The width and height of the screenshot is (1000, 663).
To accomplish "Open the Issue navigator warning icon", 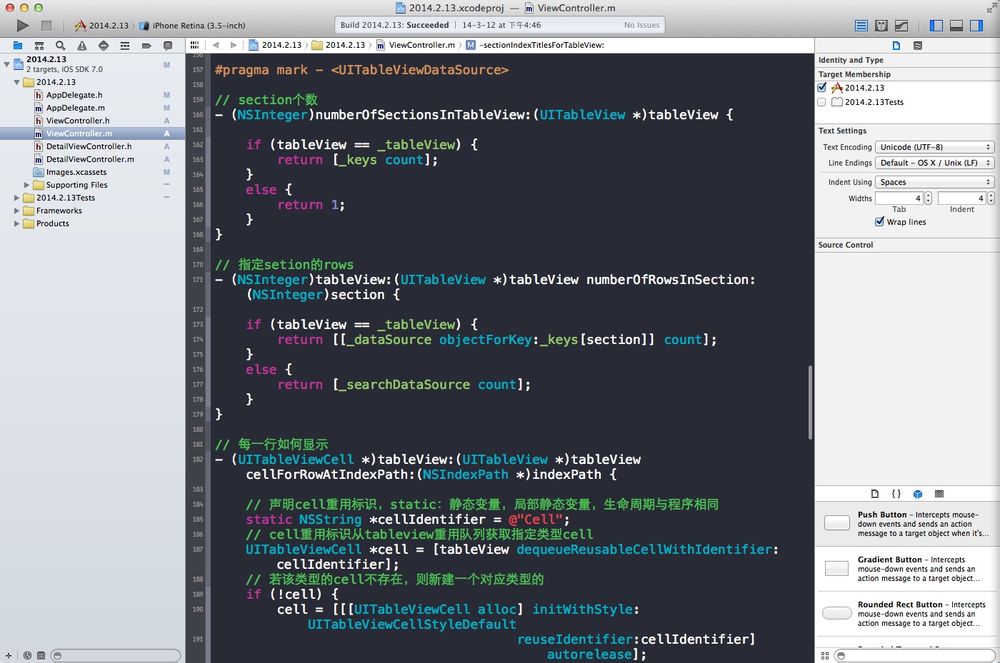I will [82, 45].
